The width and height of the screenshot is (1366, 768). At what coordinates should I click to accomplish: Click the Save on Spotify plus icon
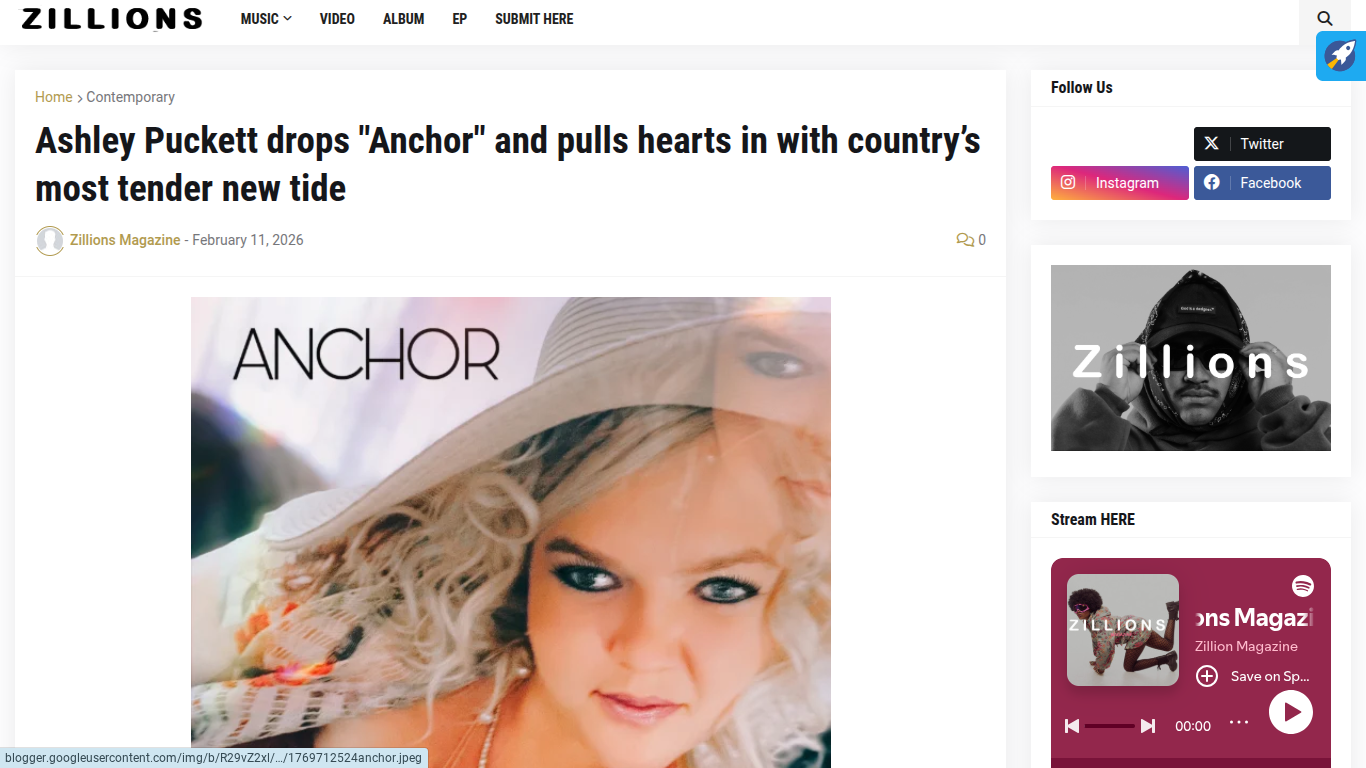[1207, 676]
